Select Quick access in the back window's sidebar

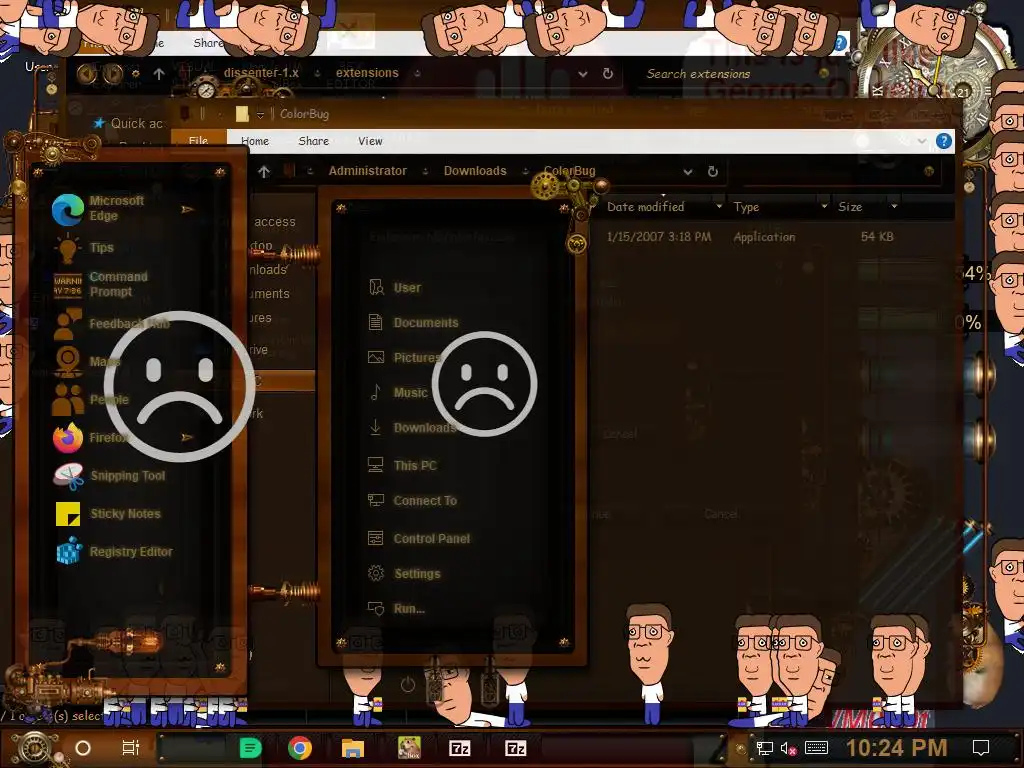pos(129,123)
